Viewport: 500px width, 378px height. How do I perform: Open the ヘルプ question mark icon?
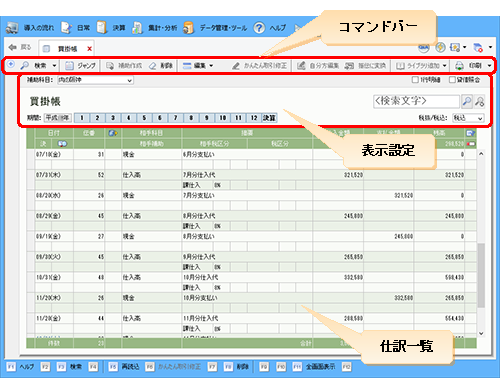[259, 28]
